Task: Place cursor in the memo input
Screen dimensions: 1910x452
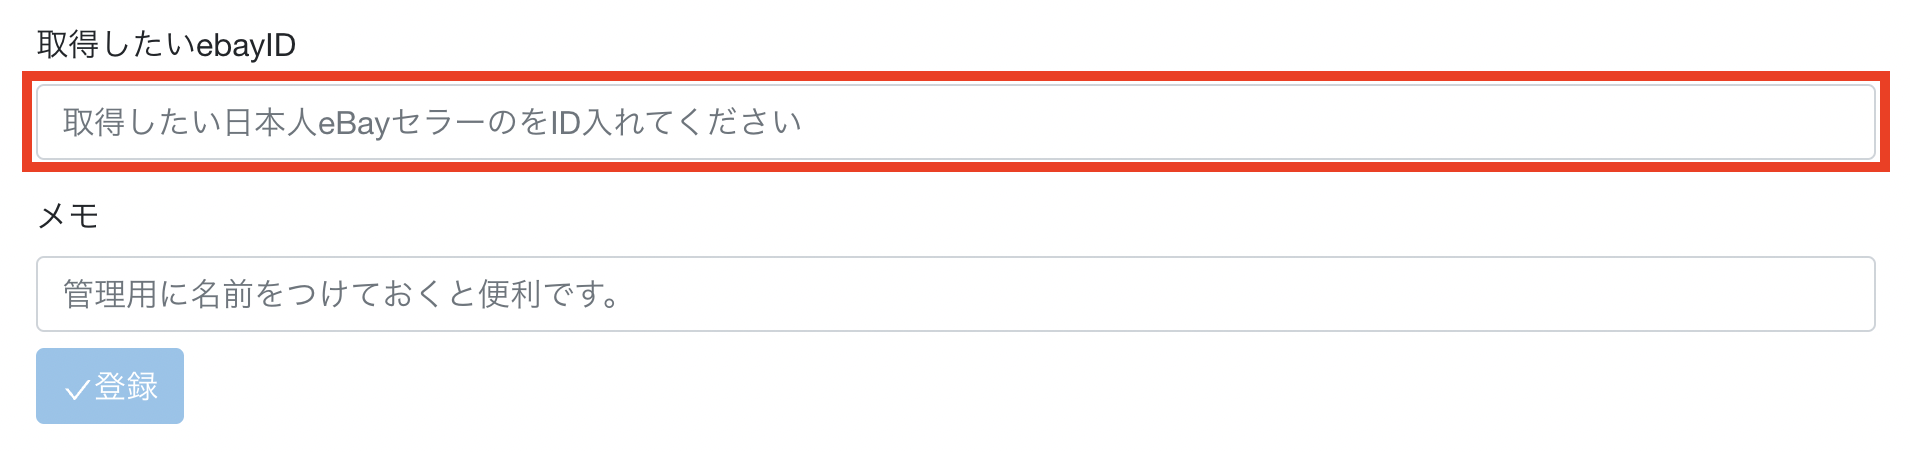Action: click(955, 294)
